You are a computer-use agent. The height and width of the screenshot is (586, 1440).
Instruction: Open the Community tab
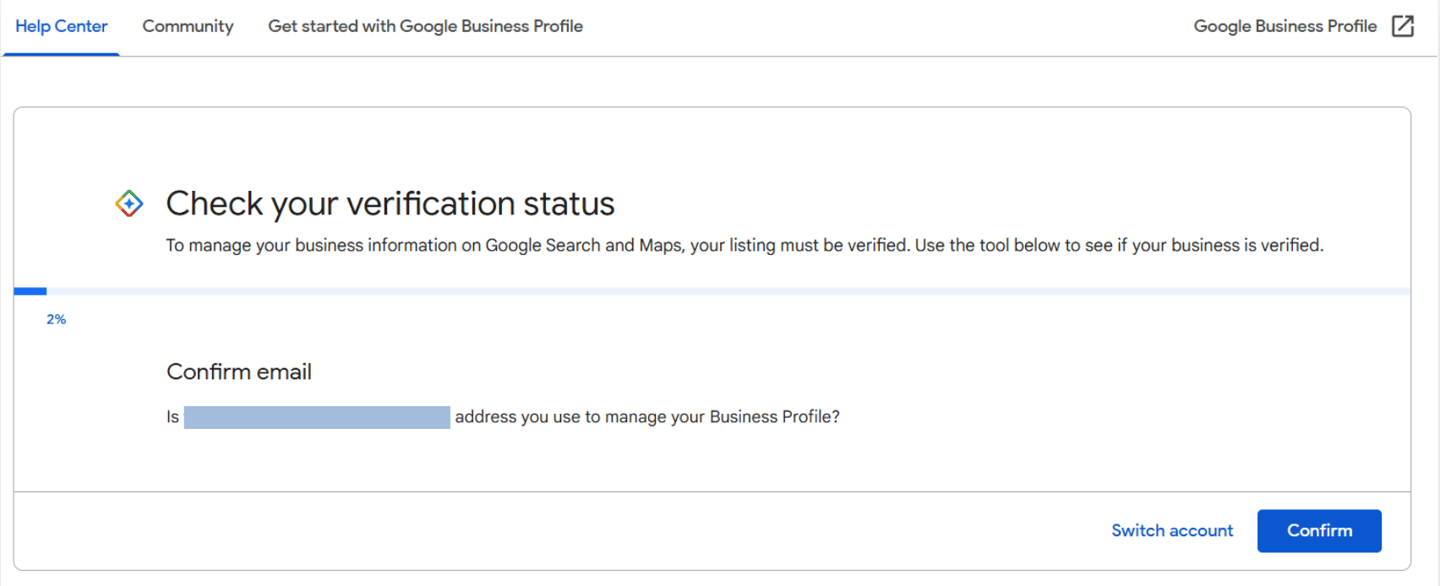(188, 27)
